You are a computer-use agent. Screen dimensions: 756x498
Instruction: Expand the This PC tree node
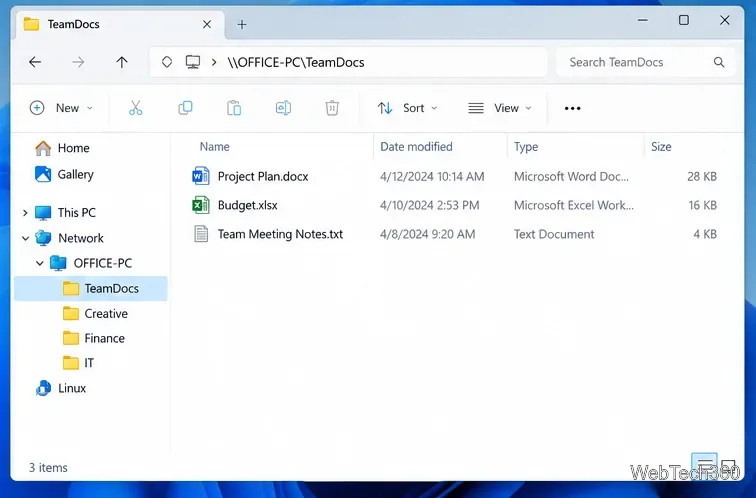(x=25, y=213)
